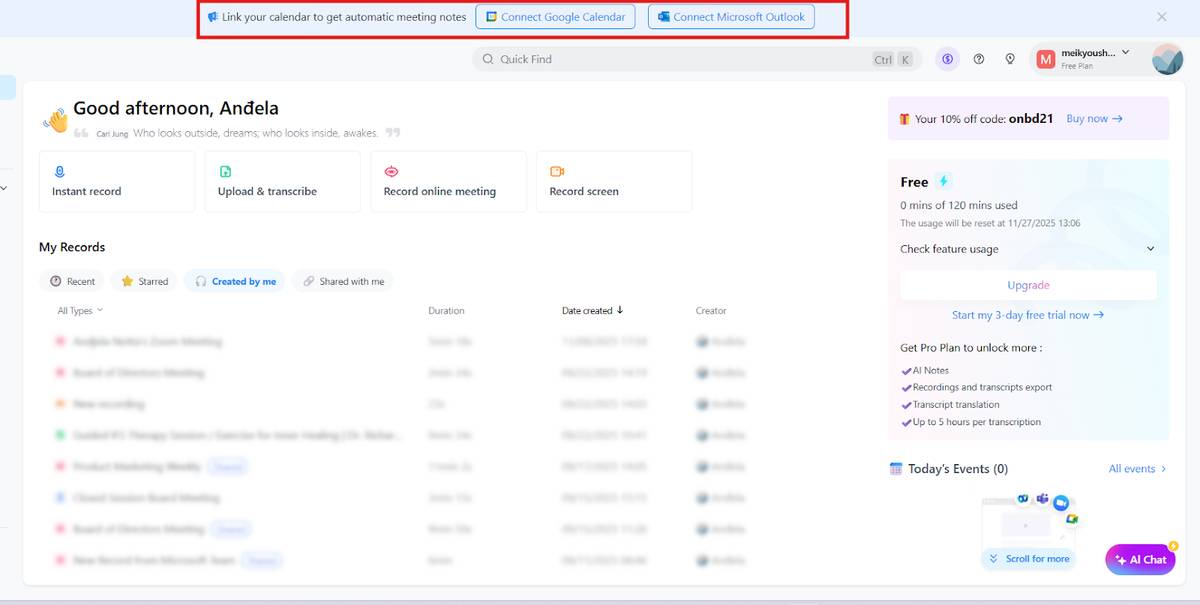This screenshot has height=605, width=1200.
Task: Select the Starred records tab
Action: pos(144,282)
